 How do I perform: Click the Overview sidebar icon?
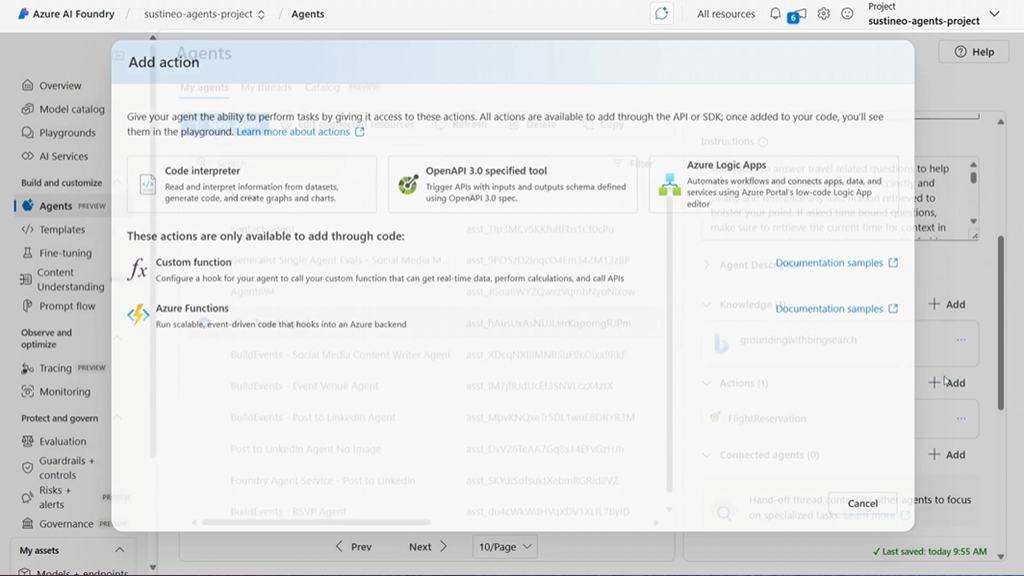(x=27, y=86)
